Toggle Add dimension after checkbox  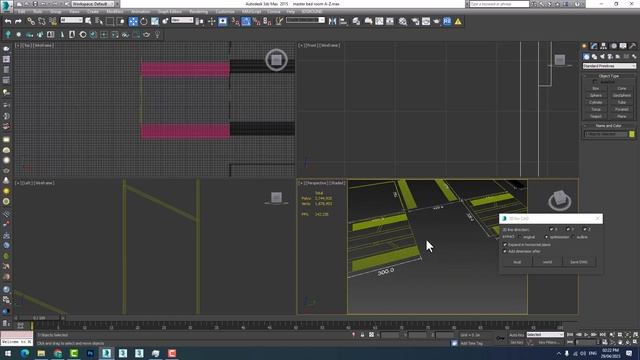click(x=505, y=251)
